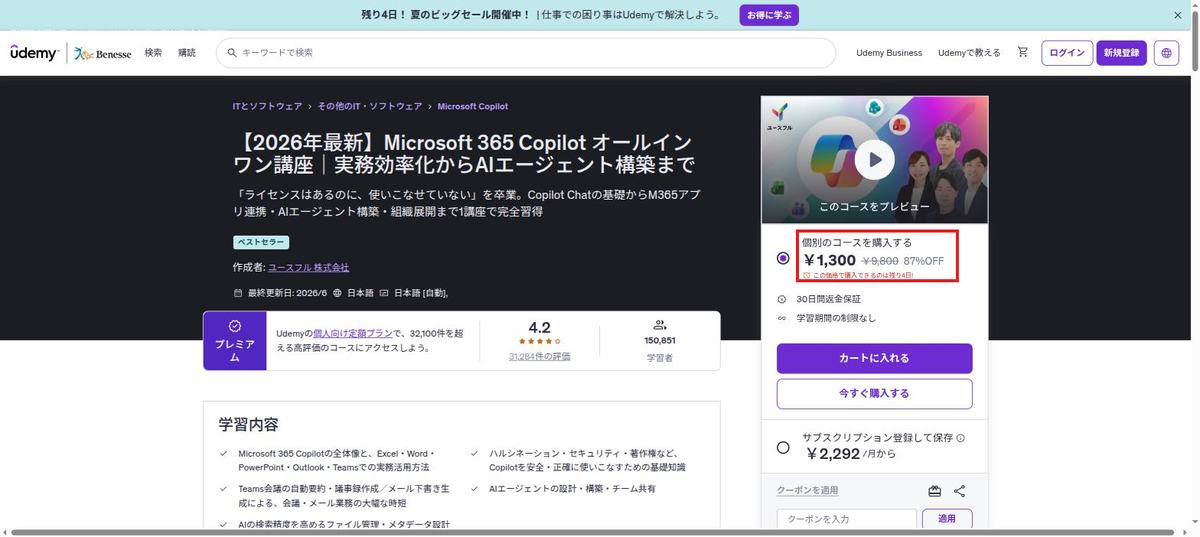The width and height of the screenshot is (1200, 537).
Task: Click the horizontal scrollbar at bottom
Action: click(590, 533)
